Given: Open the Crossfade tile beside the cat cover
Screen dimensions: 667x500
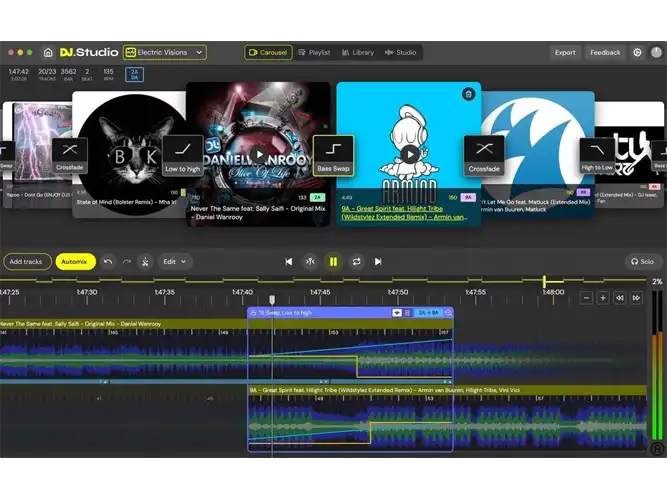Looking at the screenshot, I should 70,155.
